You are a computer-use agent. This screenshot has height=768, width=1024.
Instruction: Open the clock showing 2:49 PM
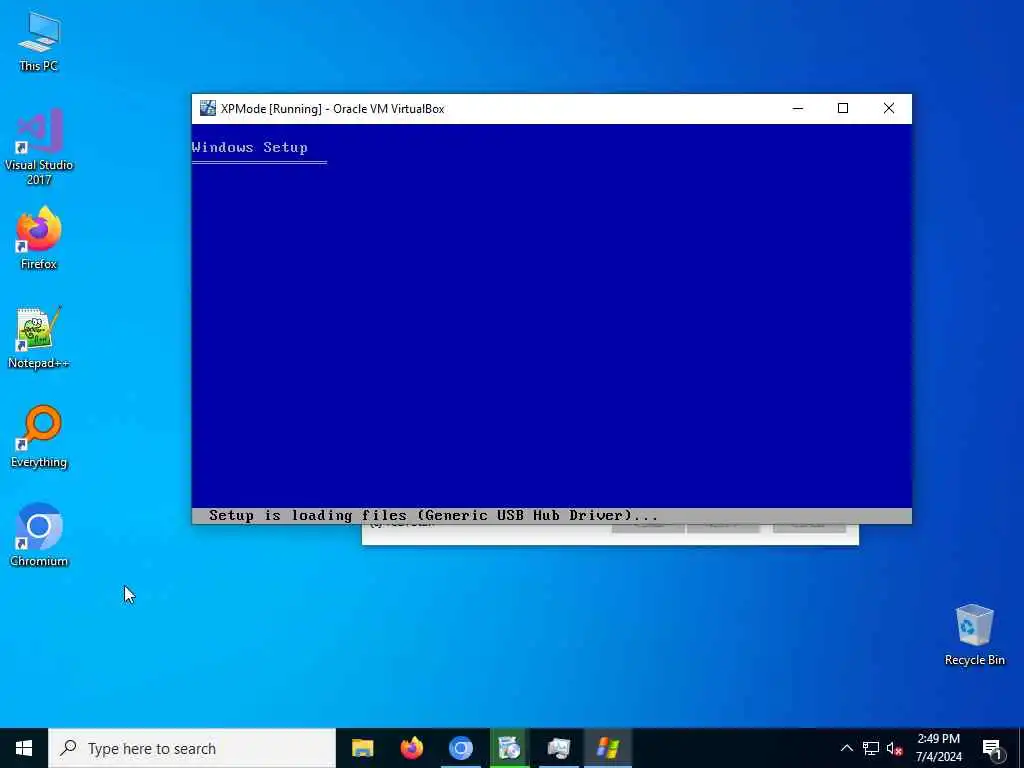pos(938,748)
